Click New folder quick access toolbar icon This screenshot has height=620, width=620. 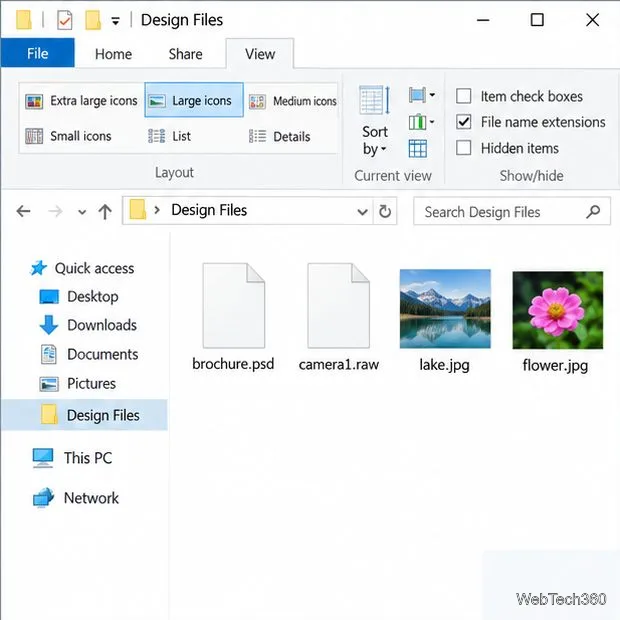[x=93, y=20]
